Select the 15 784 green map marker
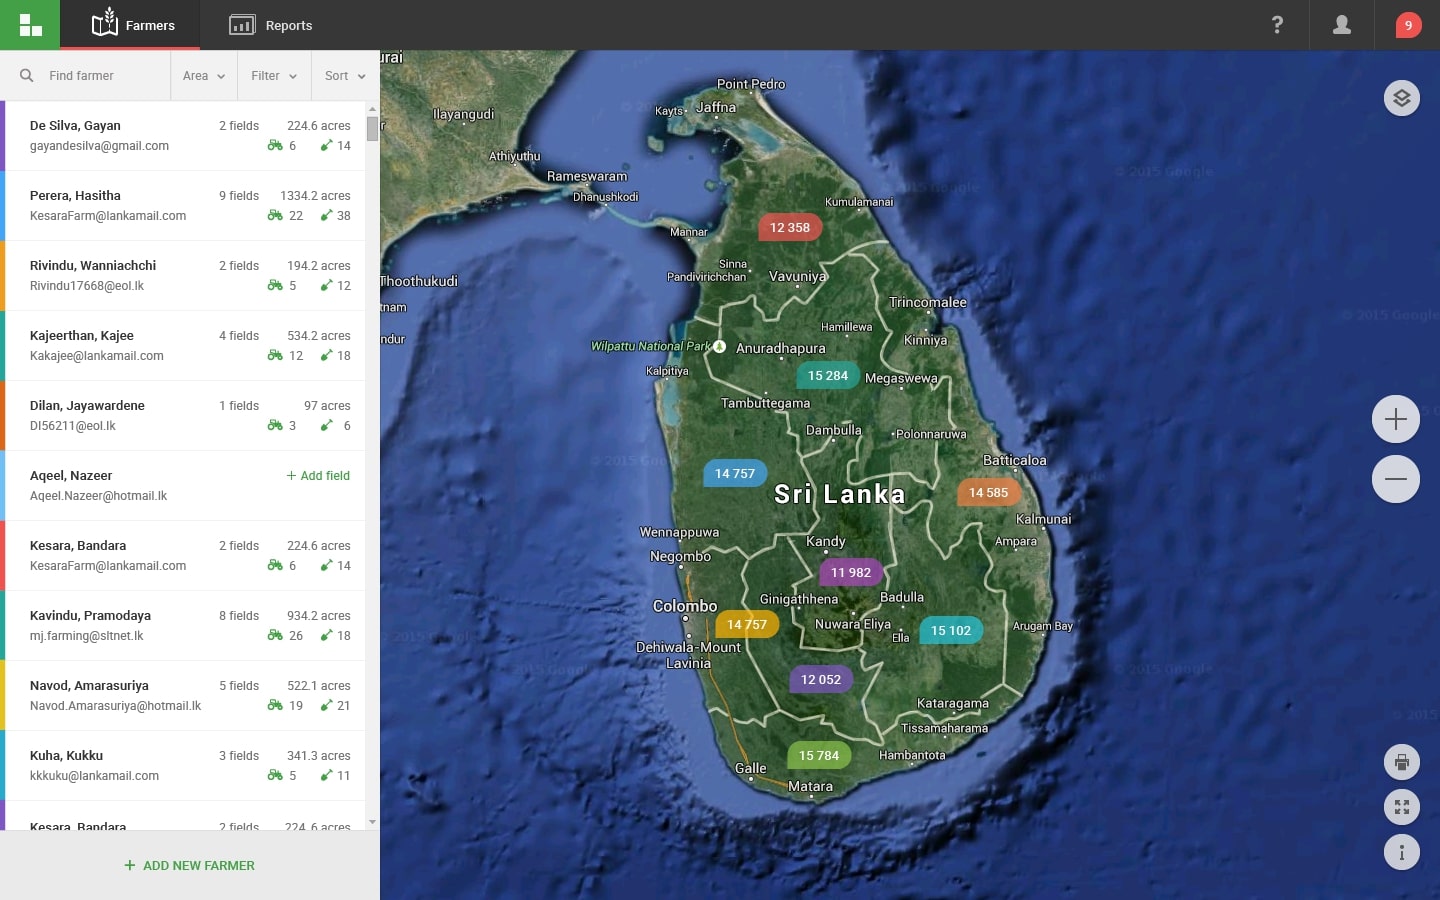This screenshot has width=1440, height=900. tap(819, 755)
